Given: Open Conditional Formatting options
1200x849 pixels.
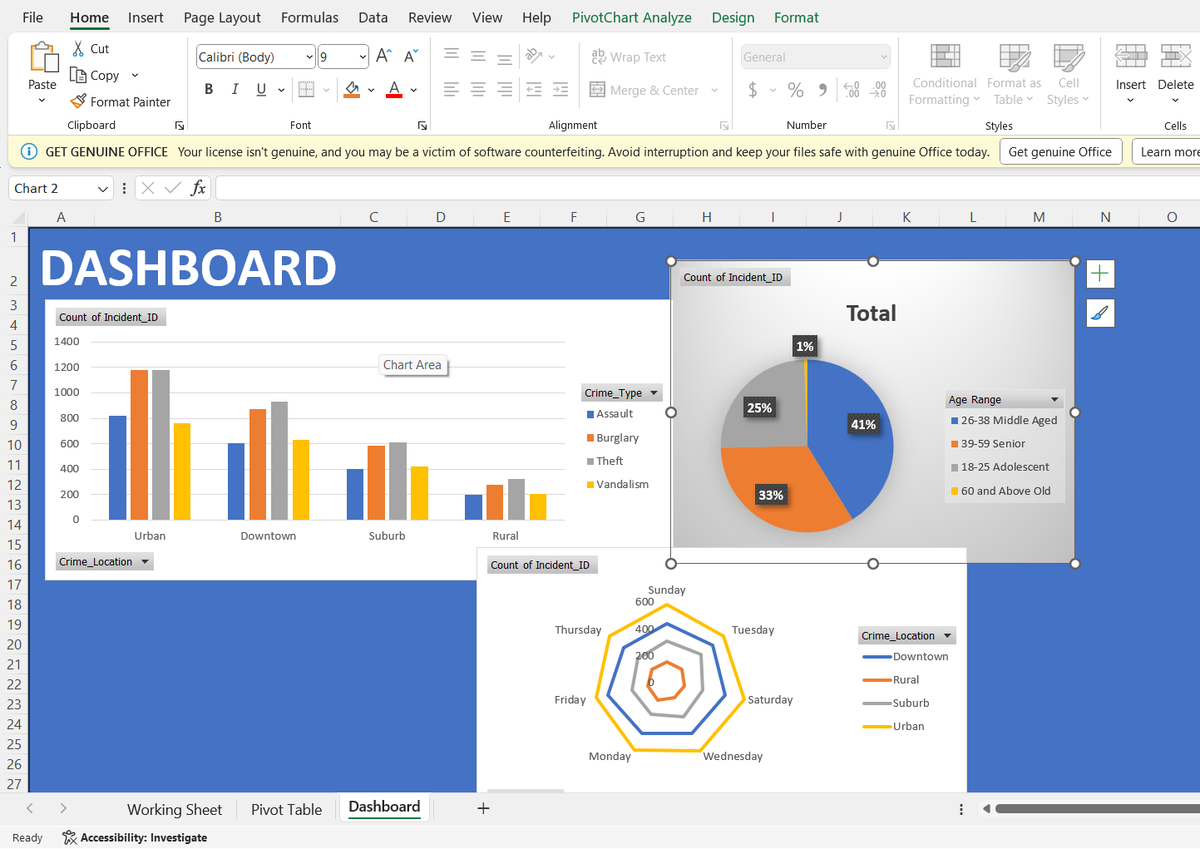Looking at the screenshot, I should pos(943,75).
